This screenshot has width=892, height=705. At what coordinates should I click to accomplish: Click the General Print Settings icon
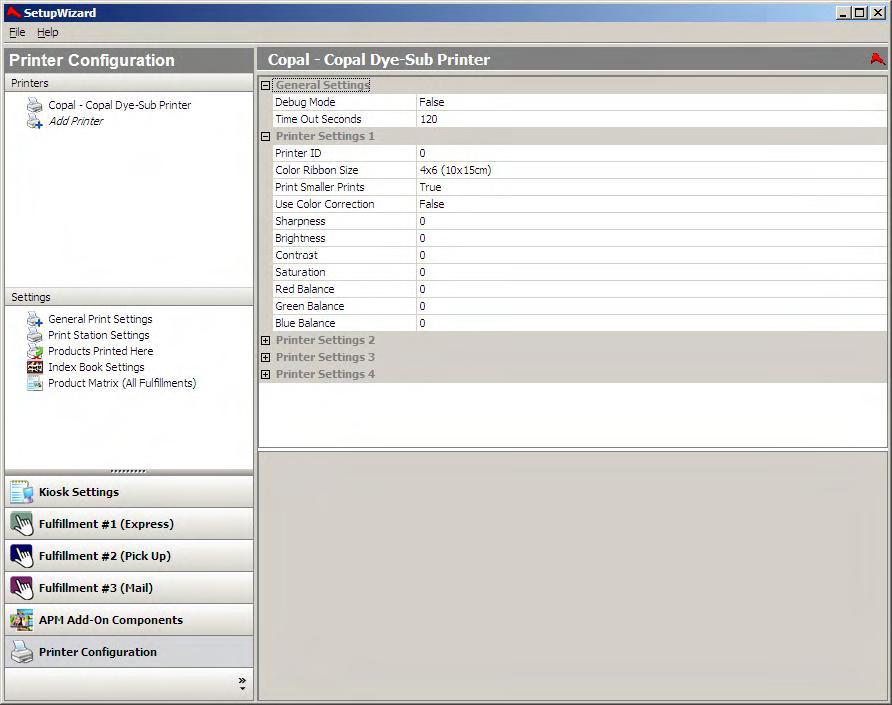35,319
